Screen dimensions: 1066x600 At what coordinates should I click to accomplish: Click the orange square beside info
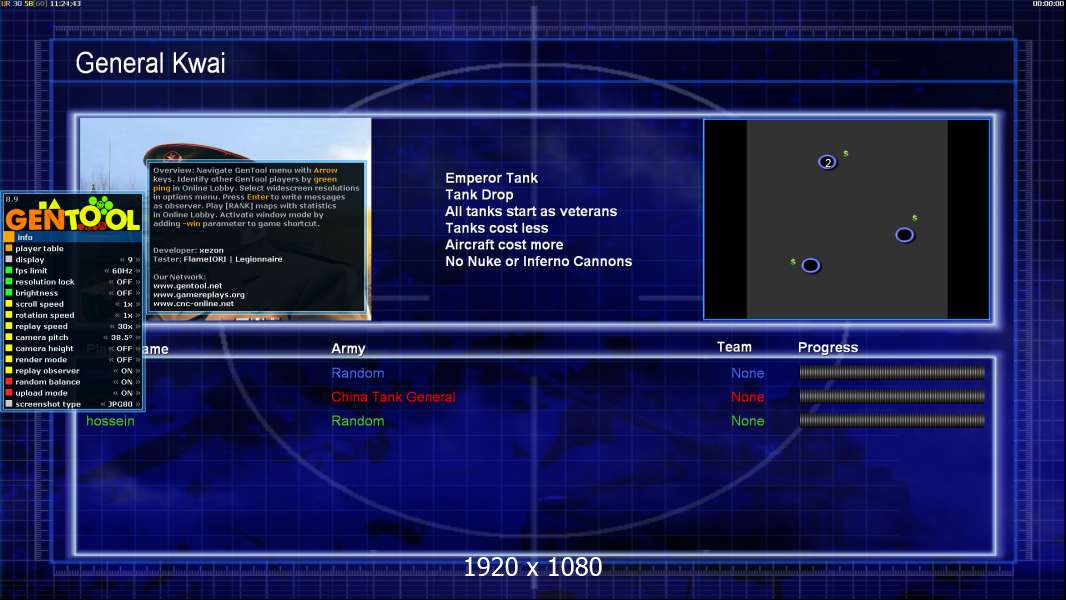pos(9,237)
